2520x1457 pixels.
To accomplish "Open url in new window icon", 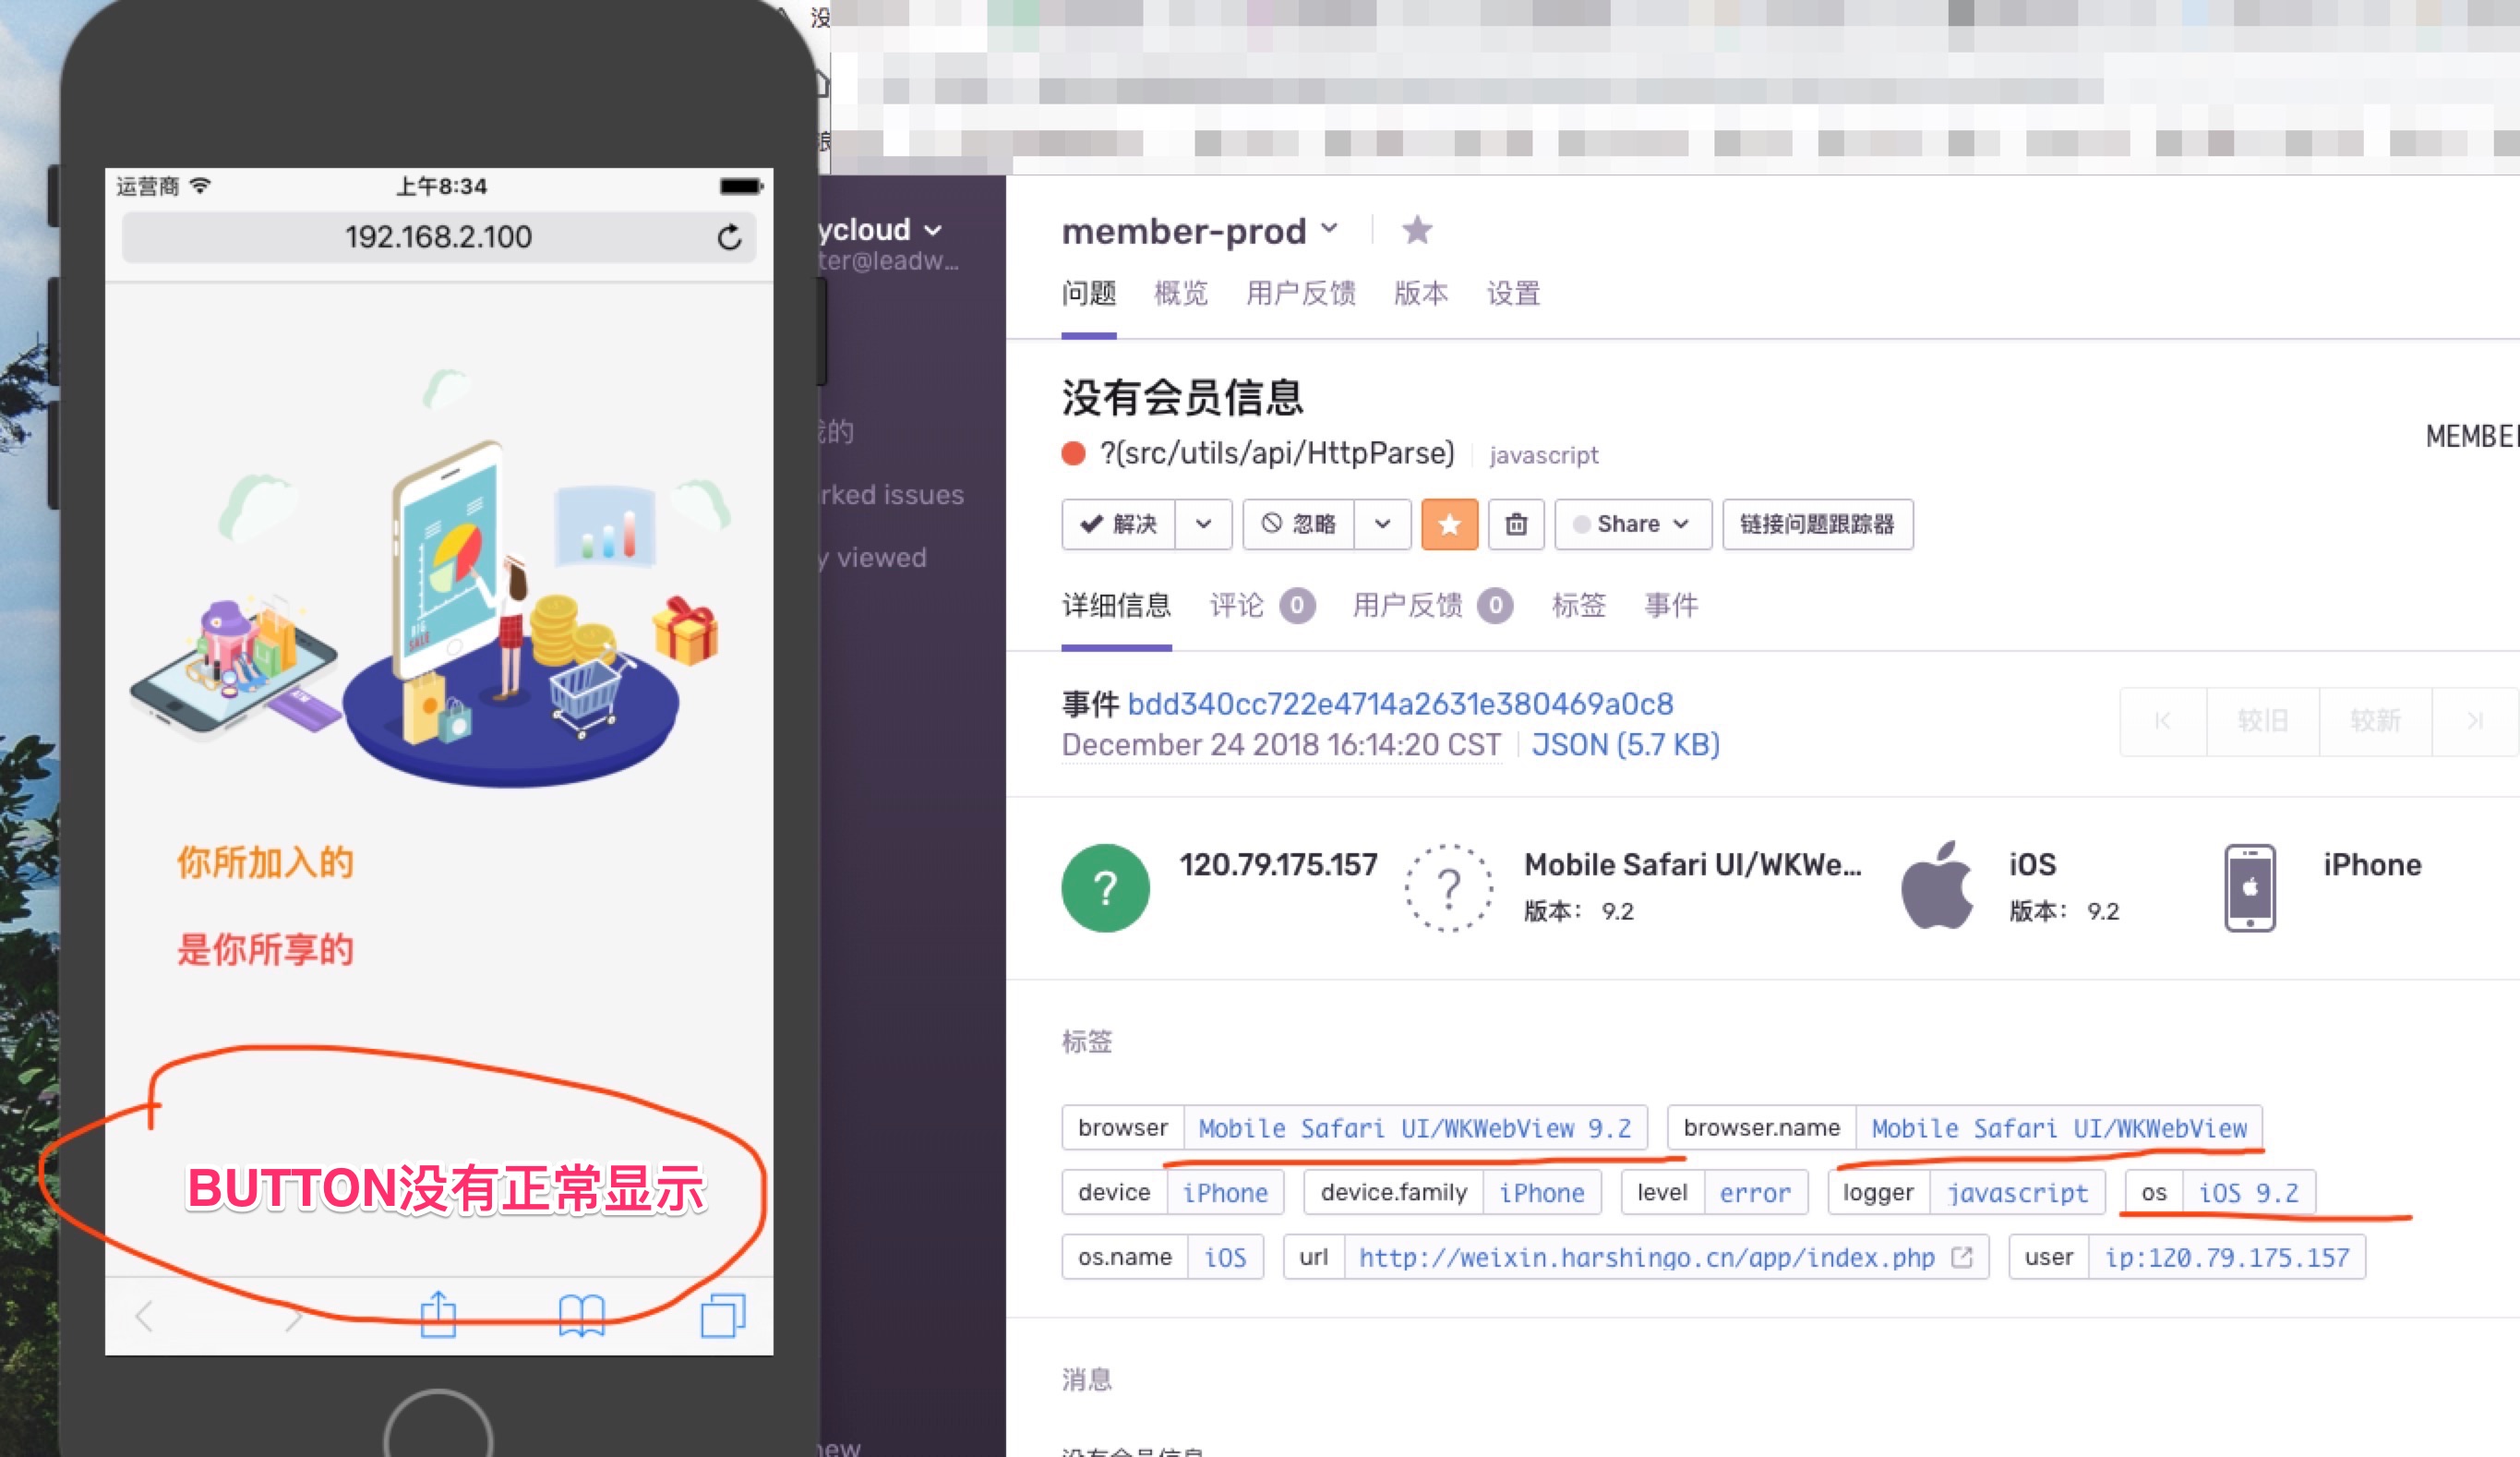I will pos(1962,1256).
